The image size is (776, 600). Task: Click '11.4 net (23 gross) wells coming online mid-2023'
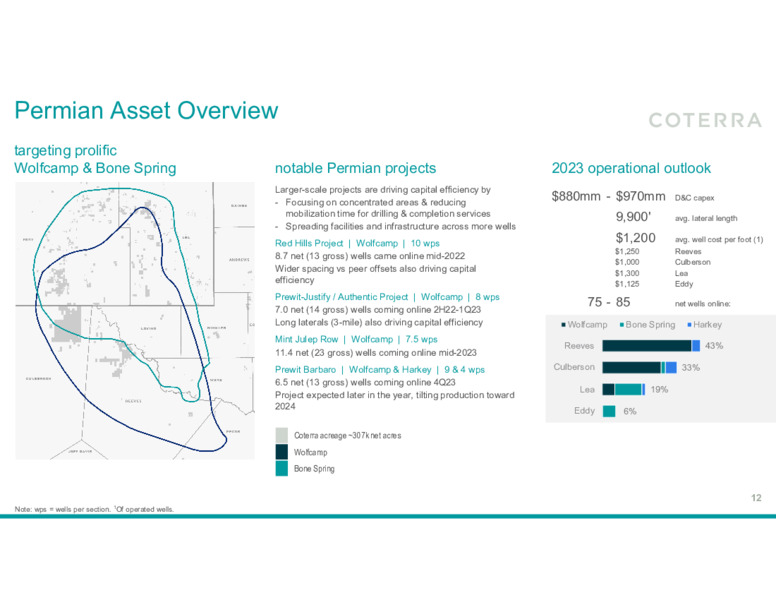click(x=376, y=353)
